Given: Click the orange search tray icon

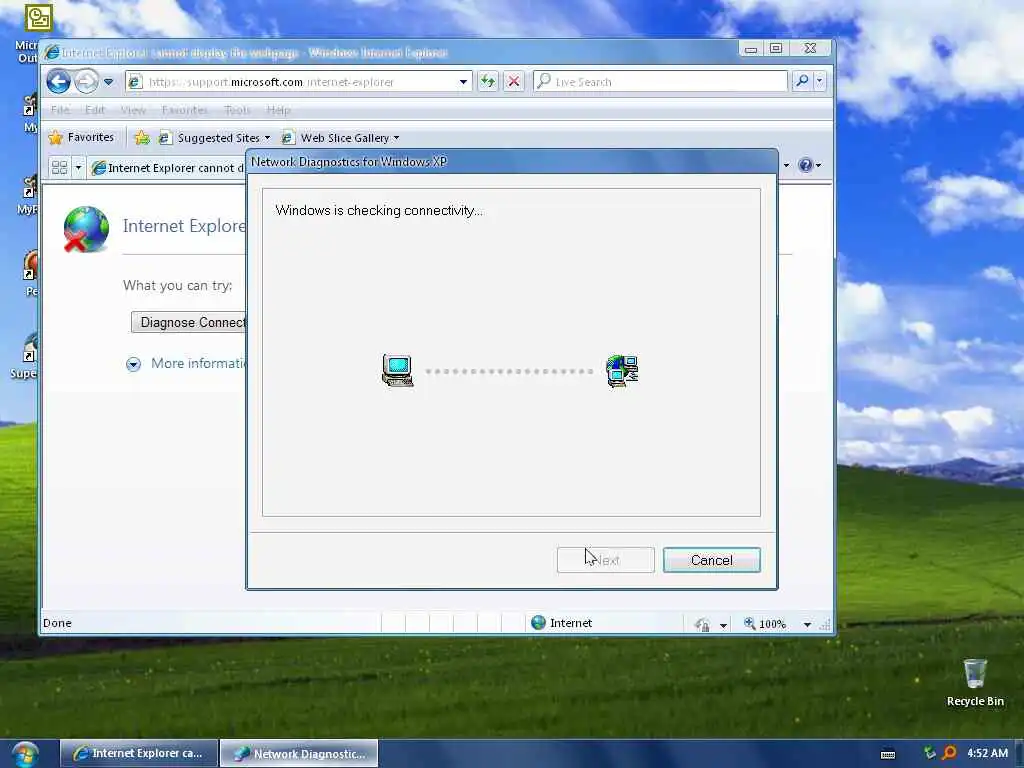Looking at the screenshot, I should [x=950, y=753].
